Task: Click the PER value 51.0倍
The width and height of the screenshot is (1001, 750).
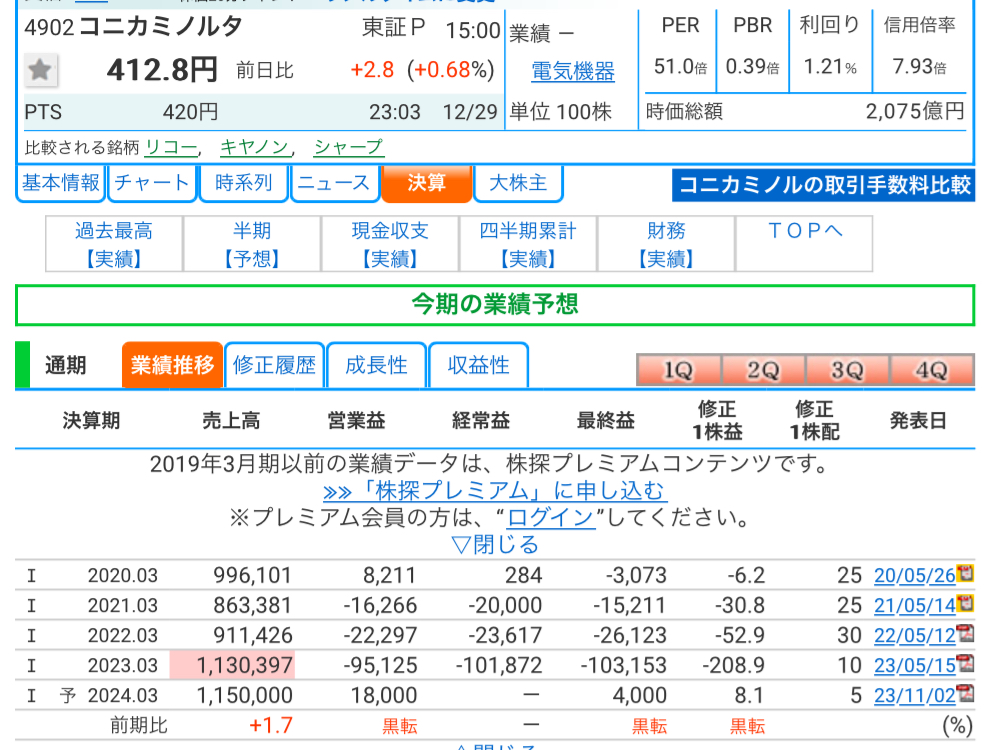Action: (x=681, y=66)
